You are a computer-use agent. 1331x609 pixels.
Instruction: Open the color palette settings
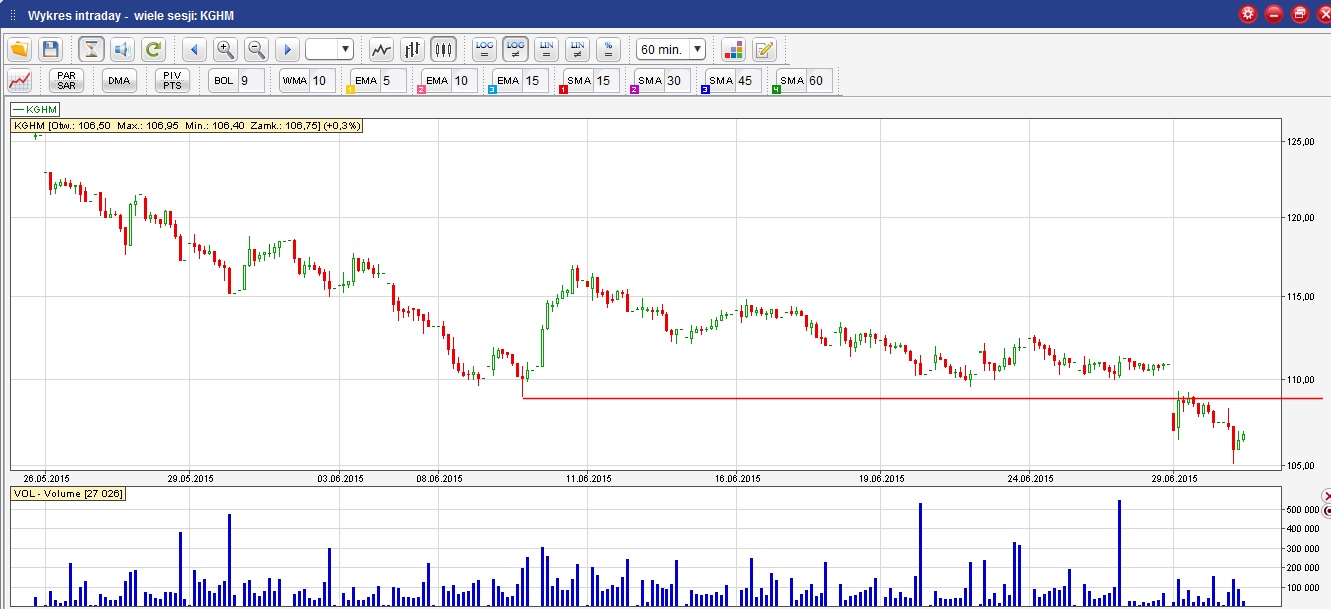[x=733, y=49]
